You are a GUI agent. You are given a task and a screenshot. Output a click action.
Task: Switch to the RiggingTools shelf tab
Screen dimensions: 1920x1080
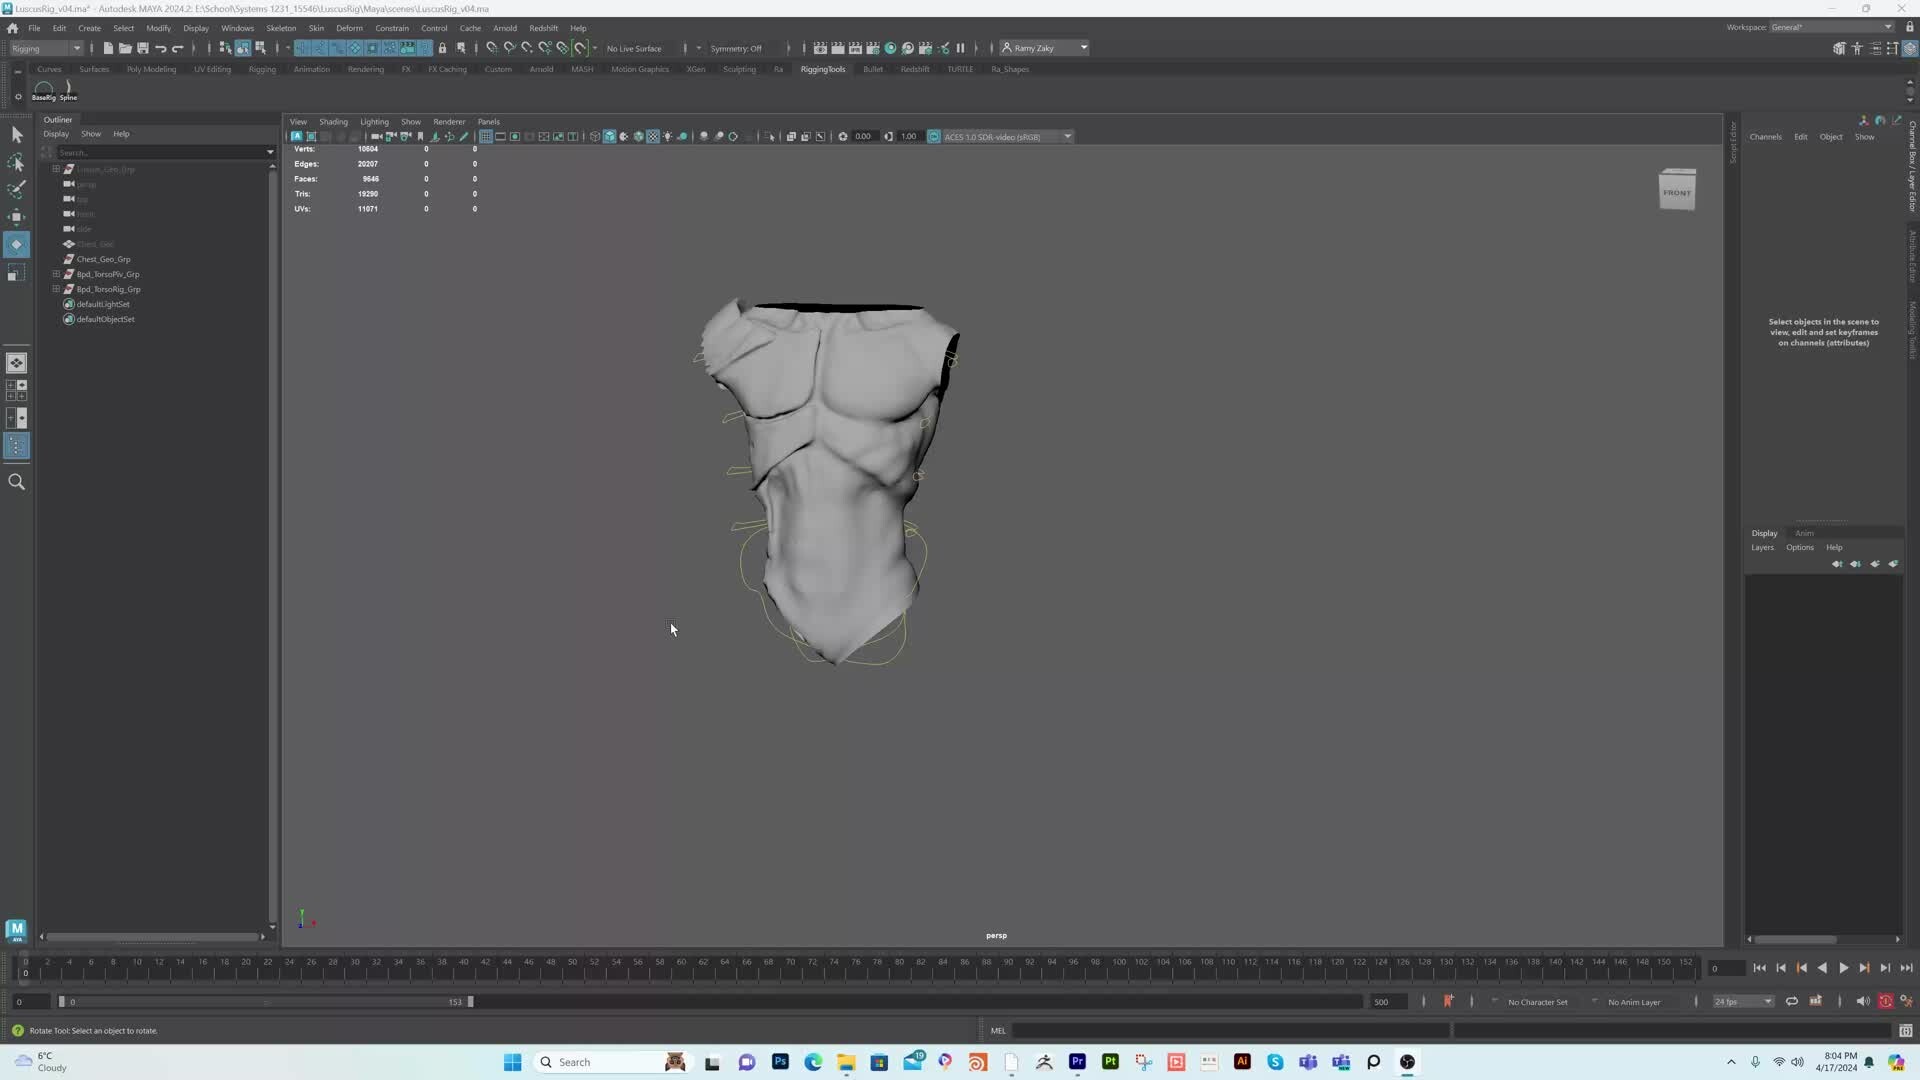point(822,69)
